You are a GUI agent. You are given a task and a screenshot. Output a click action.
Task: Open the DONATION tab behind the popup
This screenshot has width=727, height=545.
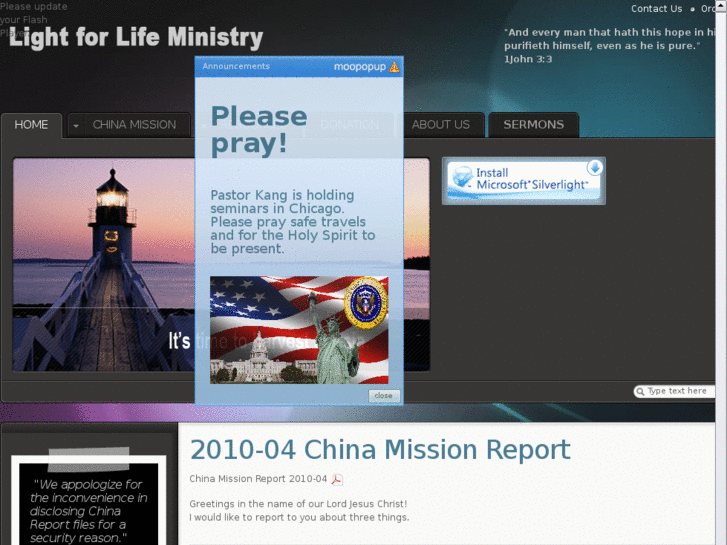349,125
